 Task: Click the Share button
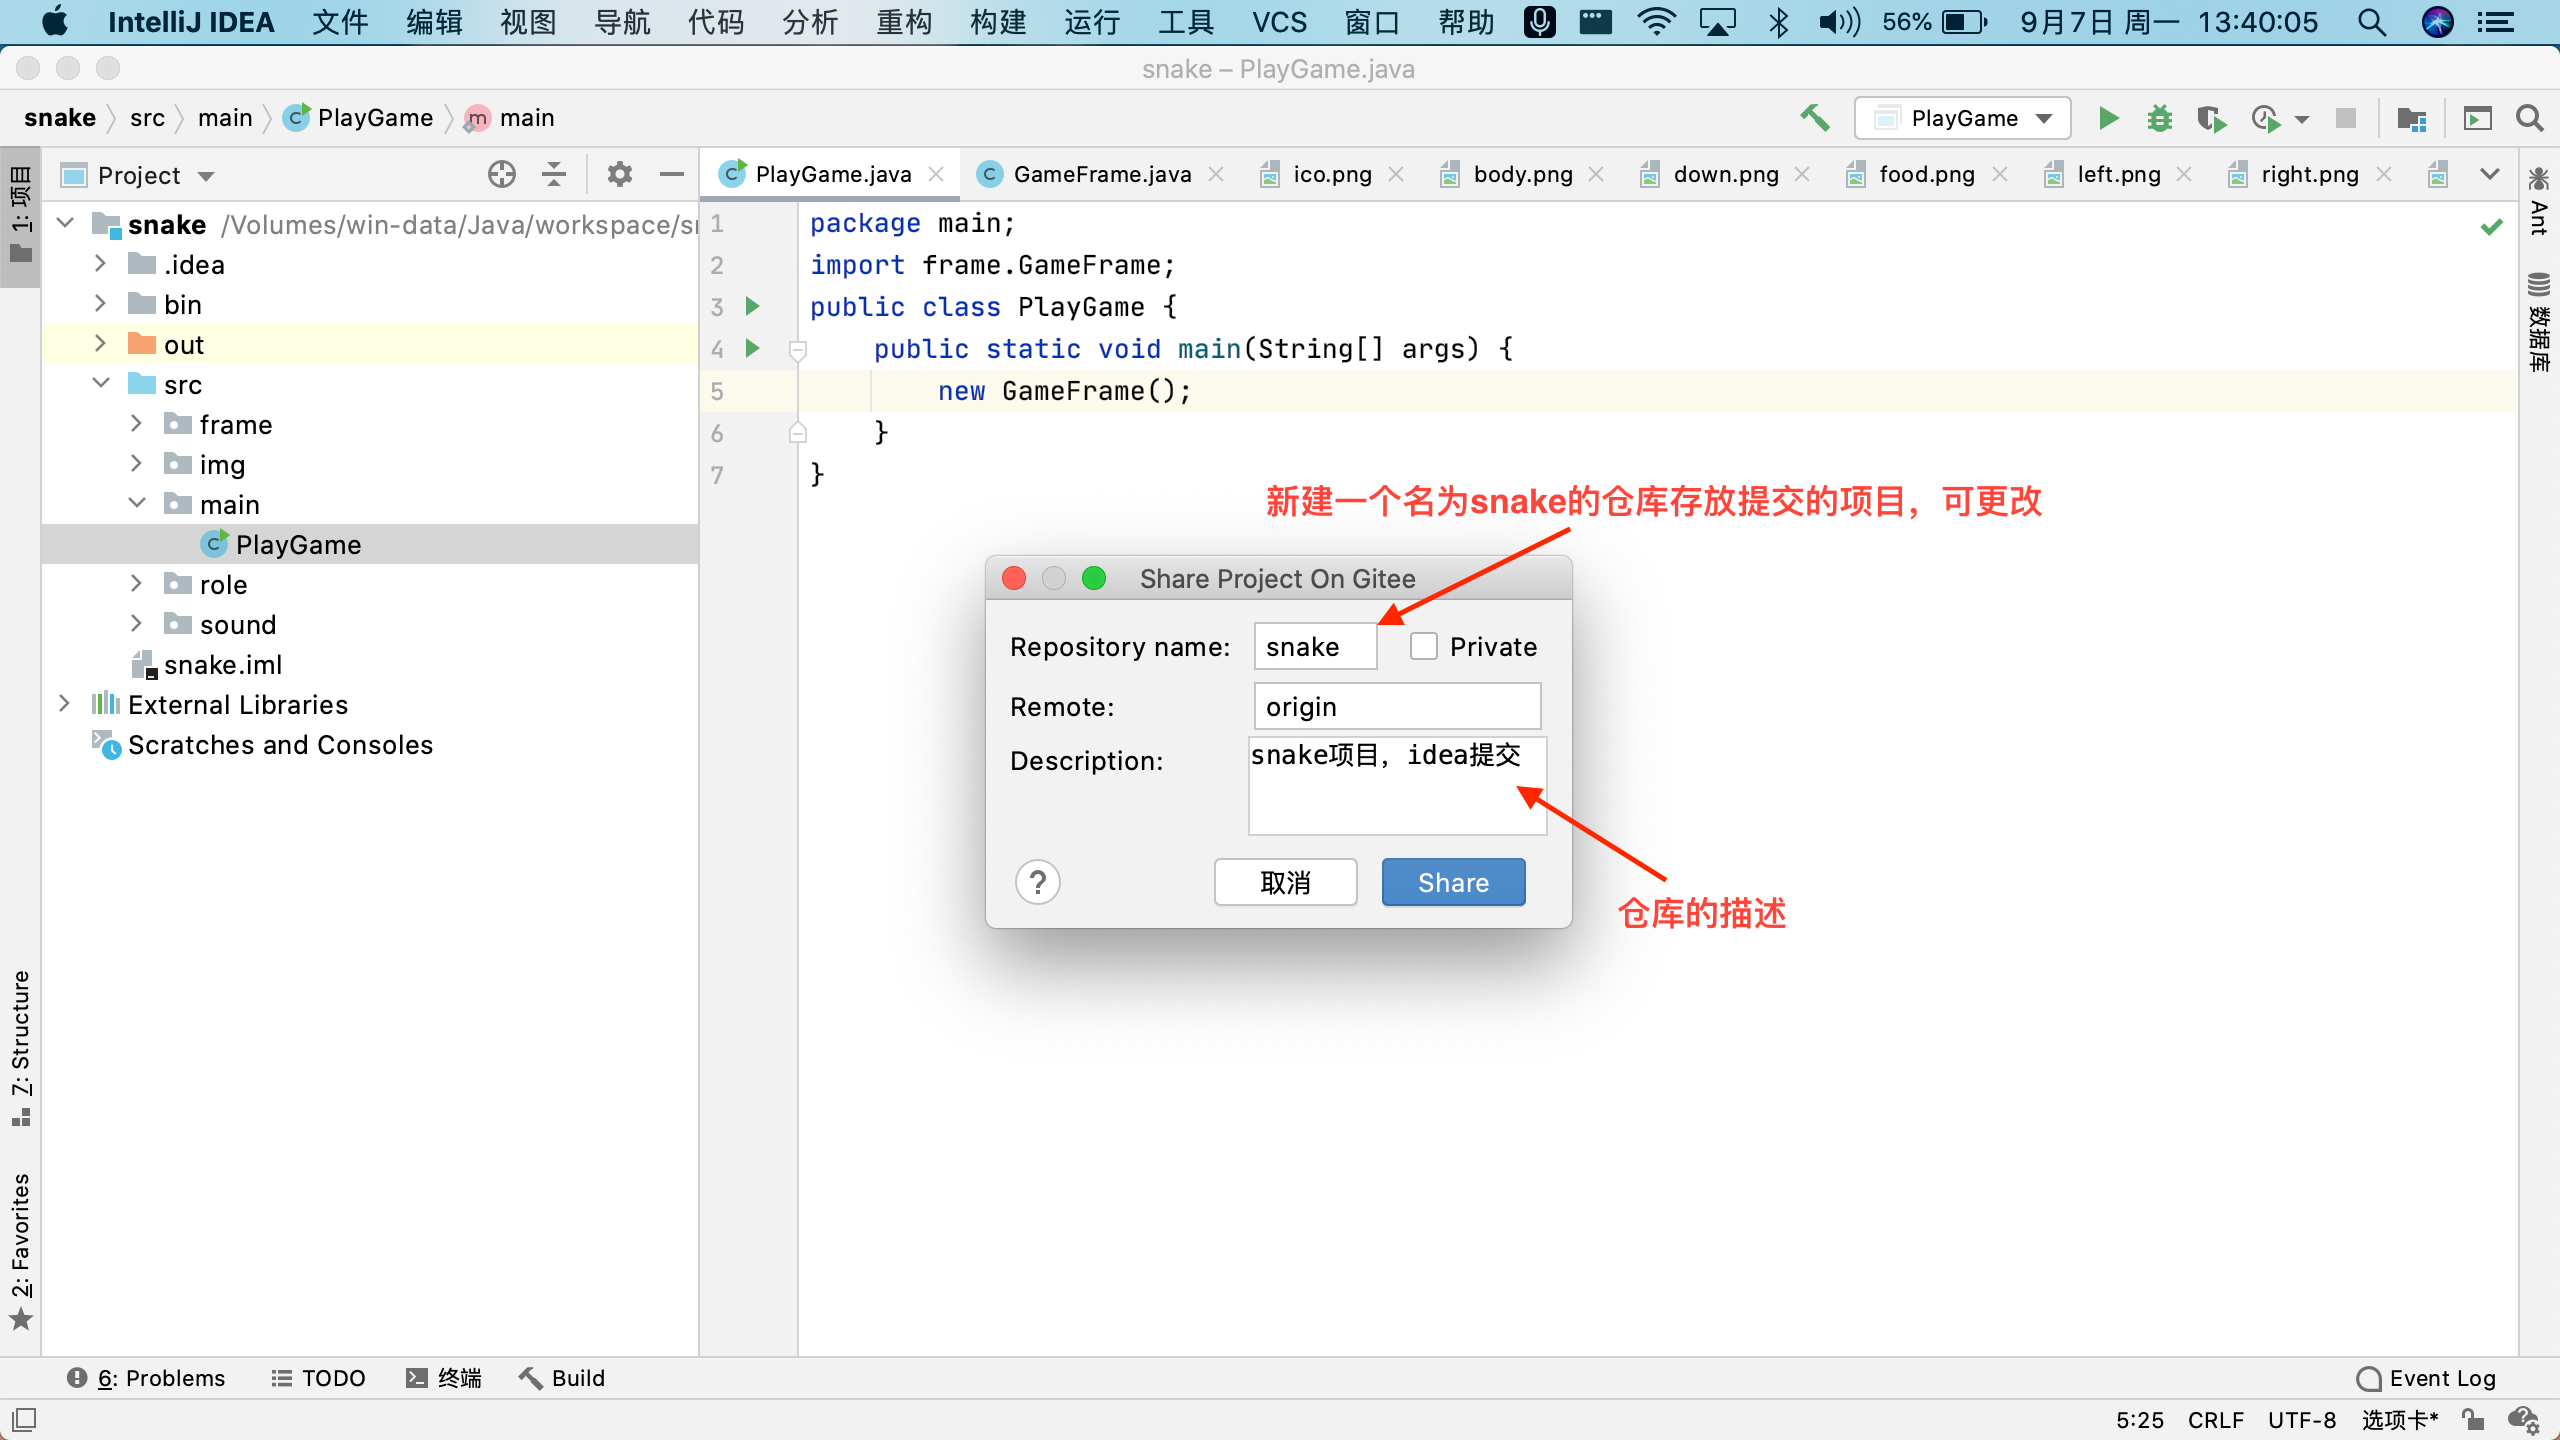pos(1453,882)
